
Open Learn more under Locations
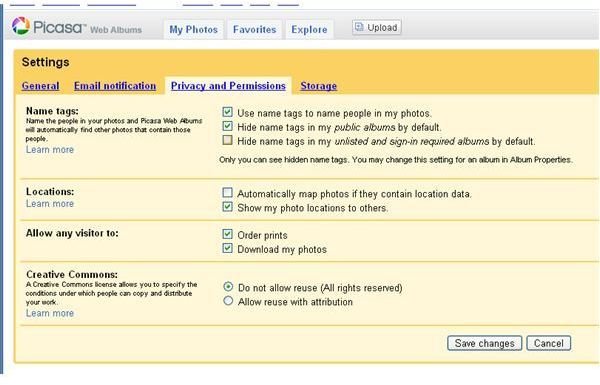50,204
